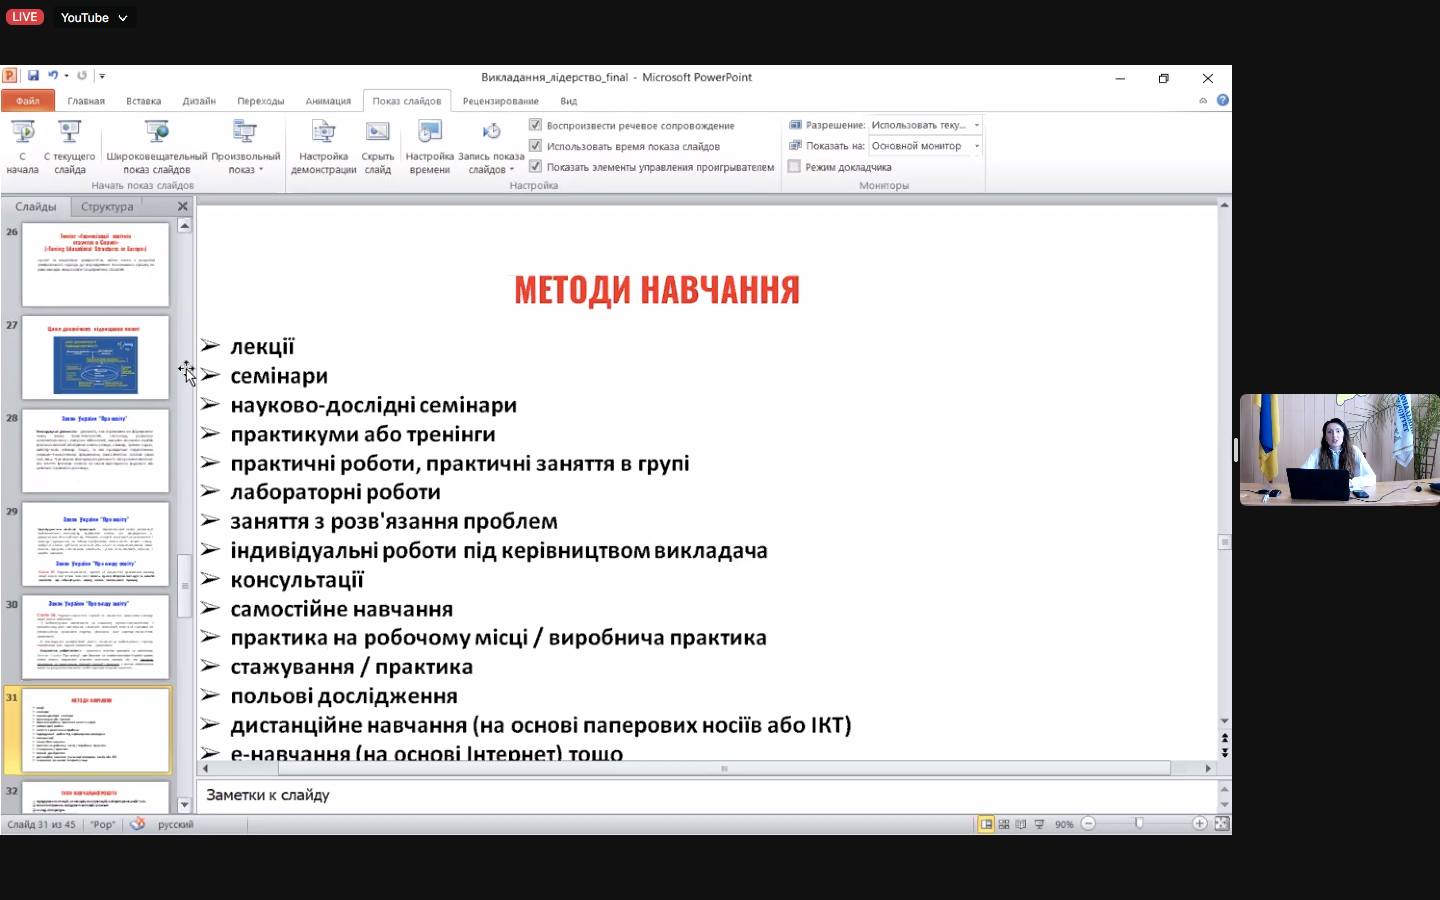Screen dimensions: 1440x900
Task: Open the Файл tab
Action: coord(28,101)
